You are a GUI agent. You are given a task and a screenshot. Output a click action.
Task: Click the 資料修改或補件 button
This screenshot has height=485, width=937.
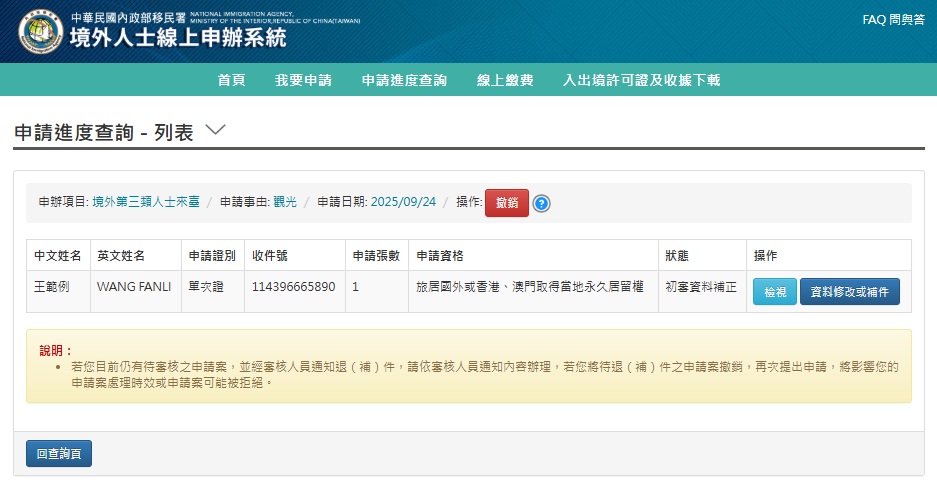pyautogui.click(x=849, y=292)
